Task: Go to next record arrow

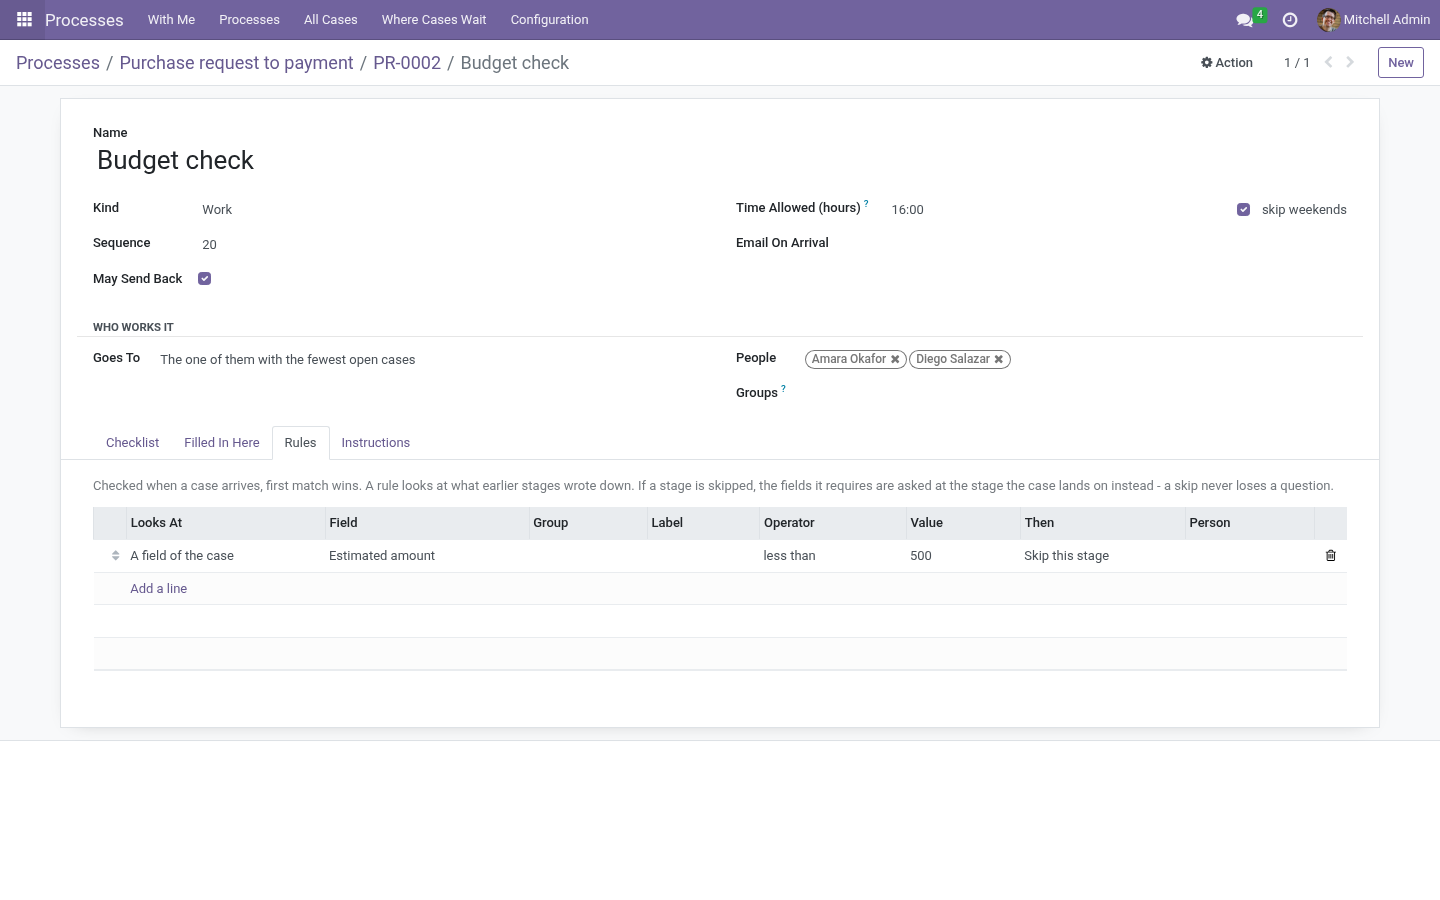Action: click(x=1350, y=62)
